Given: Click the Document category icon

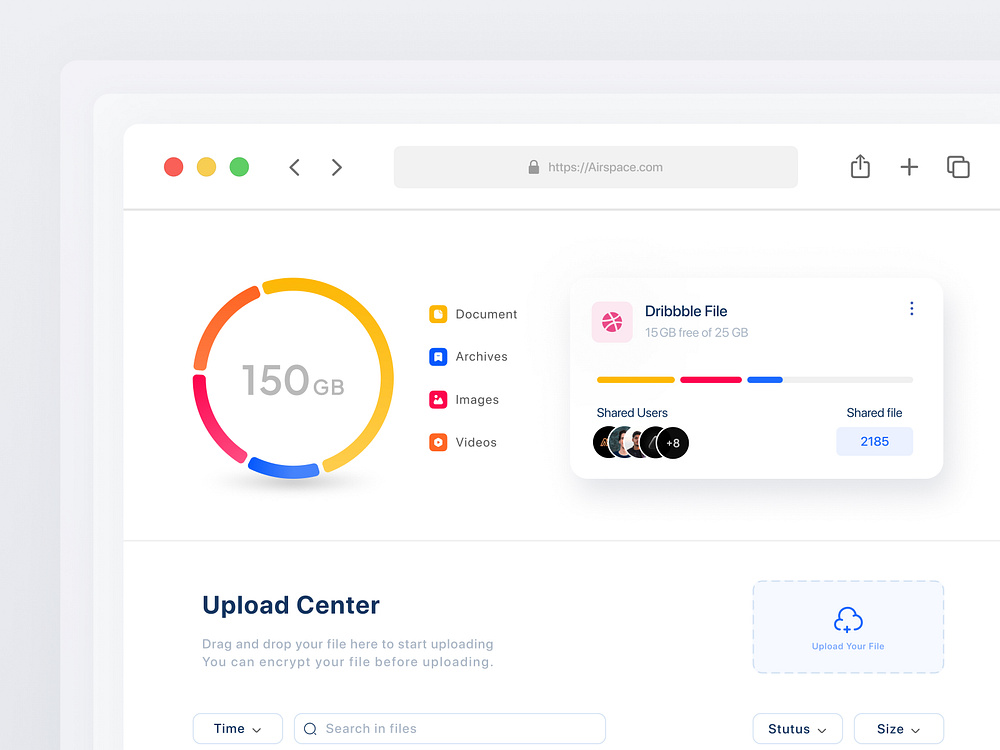Looking at the screenshot, I should [438, 314].
